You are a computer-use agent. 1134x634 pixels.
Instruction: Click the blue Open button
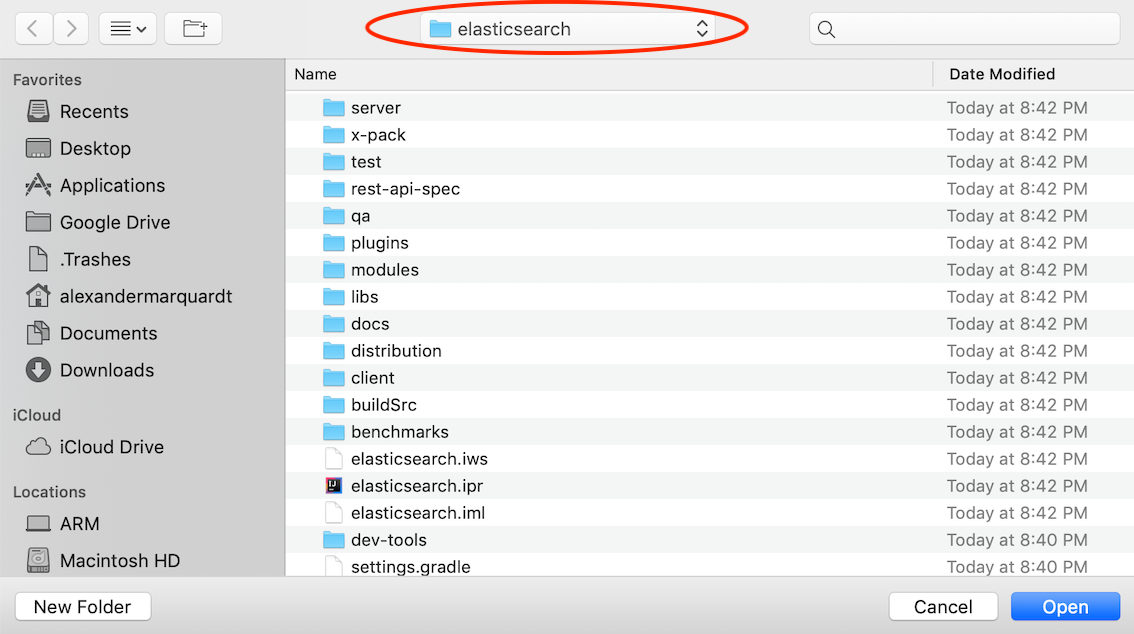[x=1065, y=607]
